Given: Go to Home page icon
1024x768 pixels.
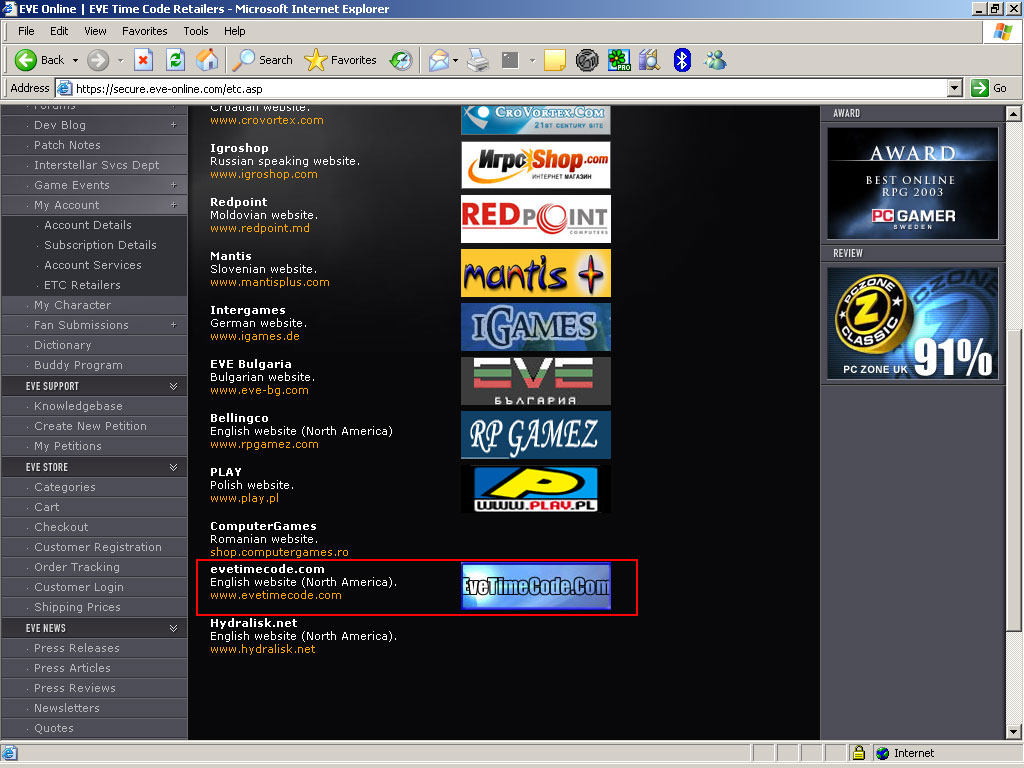Looking at the screenshot, I should pyautogui.click(x=207, y=60).
